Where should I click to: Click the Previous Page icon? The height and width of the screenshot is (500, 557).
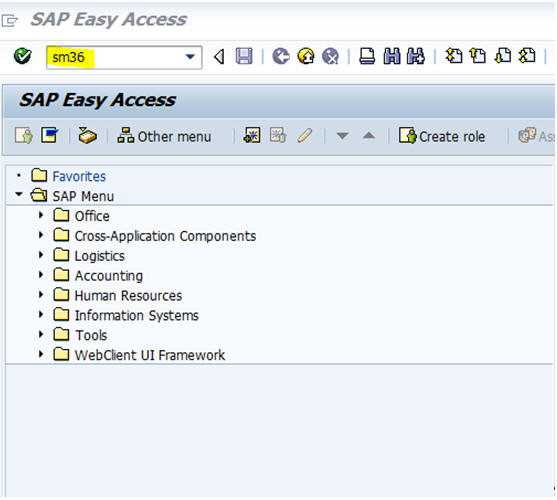pyautogui.click(x=478, y=56)
